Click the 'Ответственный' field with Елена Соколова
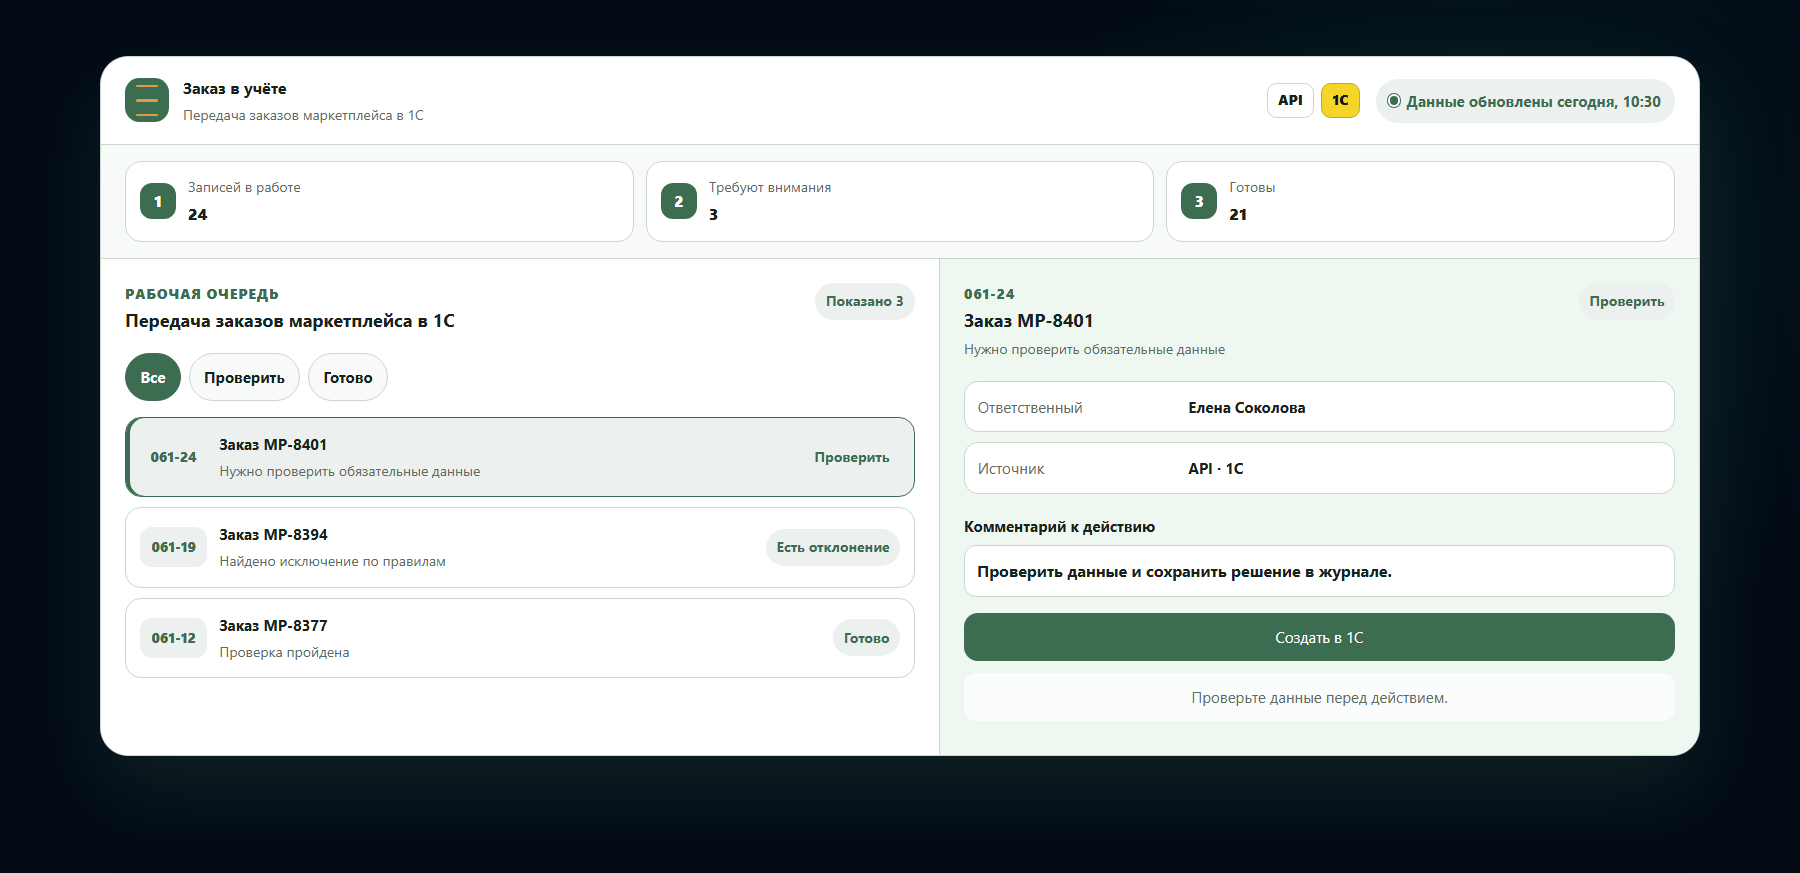Viewport: 1800px width, 873px height. coord(1319,407)
